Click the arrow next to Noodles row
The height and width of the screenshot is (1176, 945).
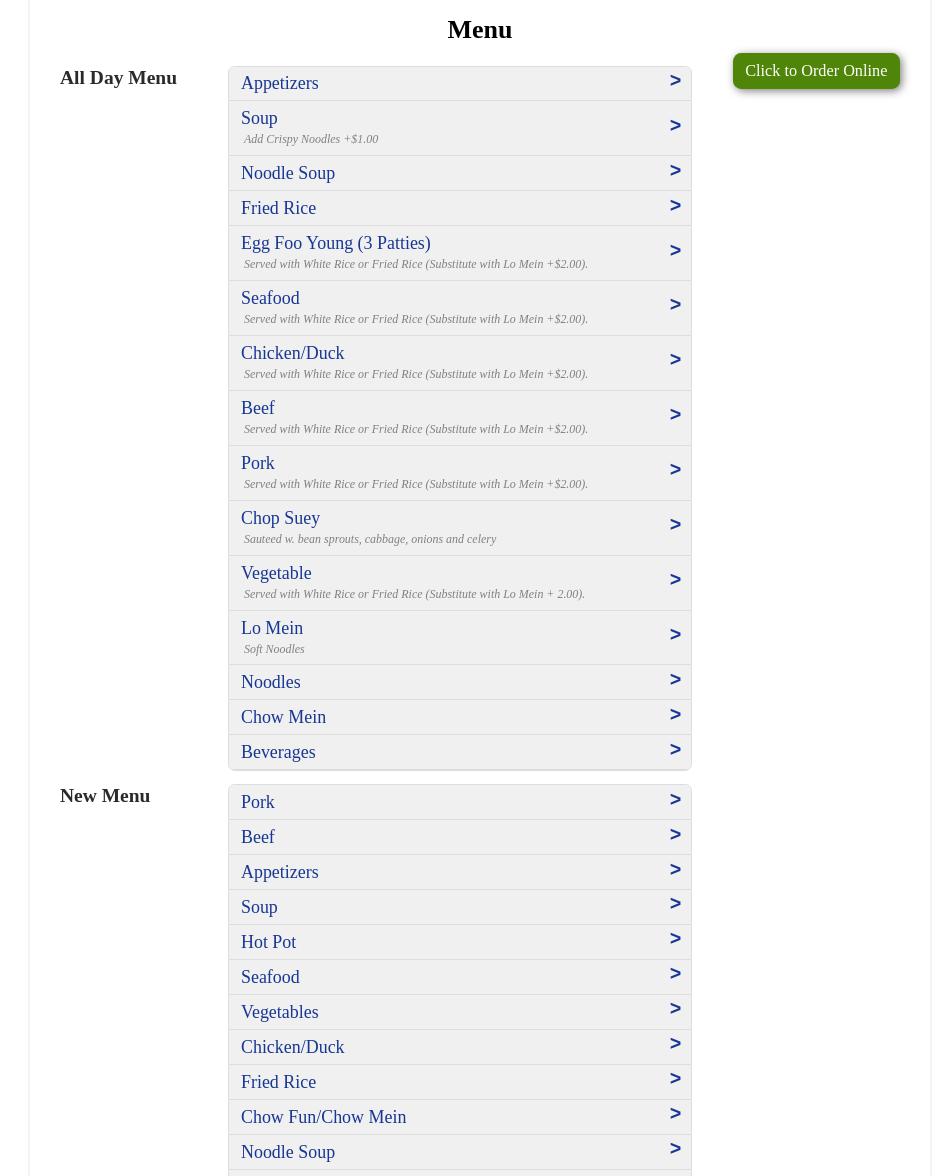[675, 680]
